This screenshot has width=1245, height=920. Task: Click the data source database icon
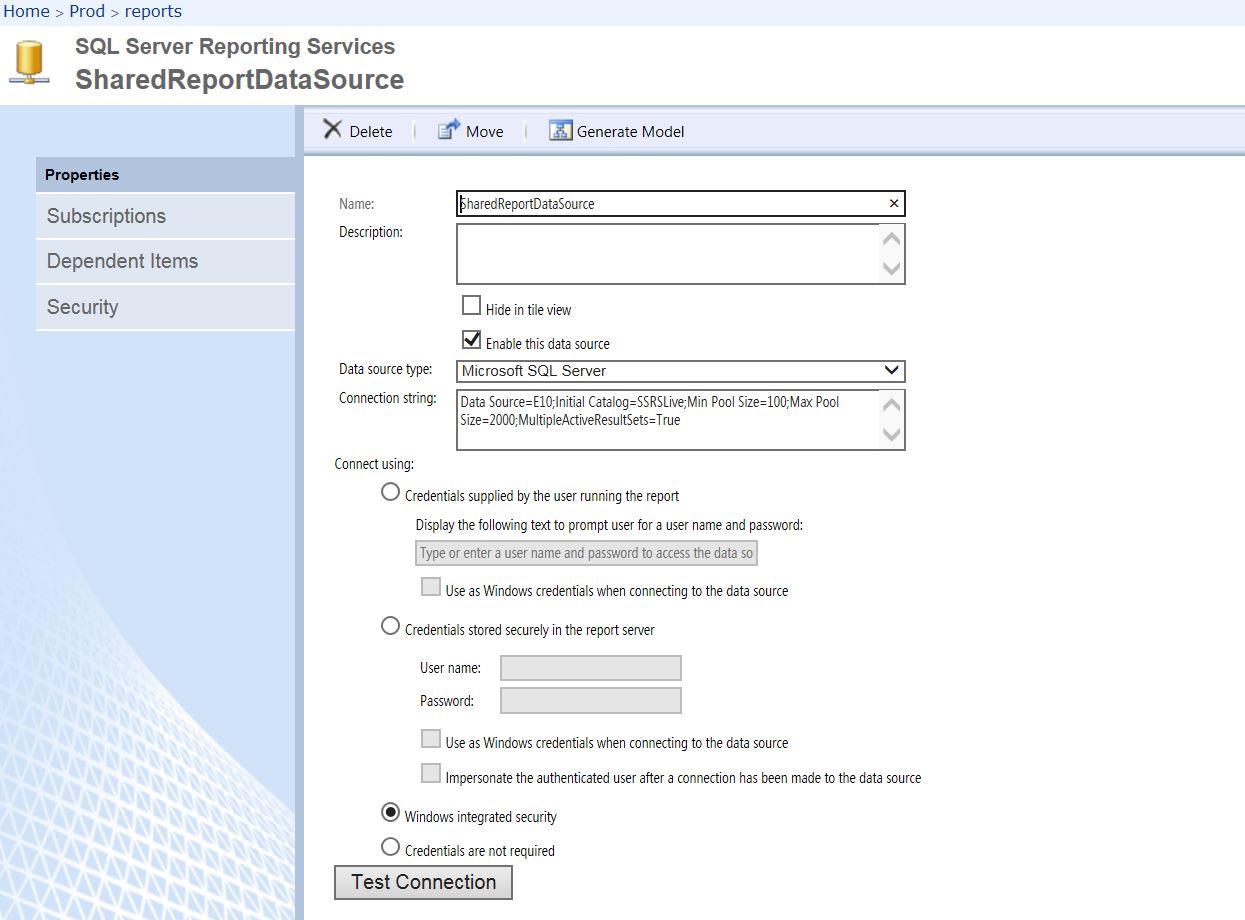click(30, 63)
